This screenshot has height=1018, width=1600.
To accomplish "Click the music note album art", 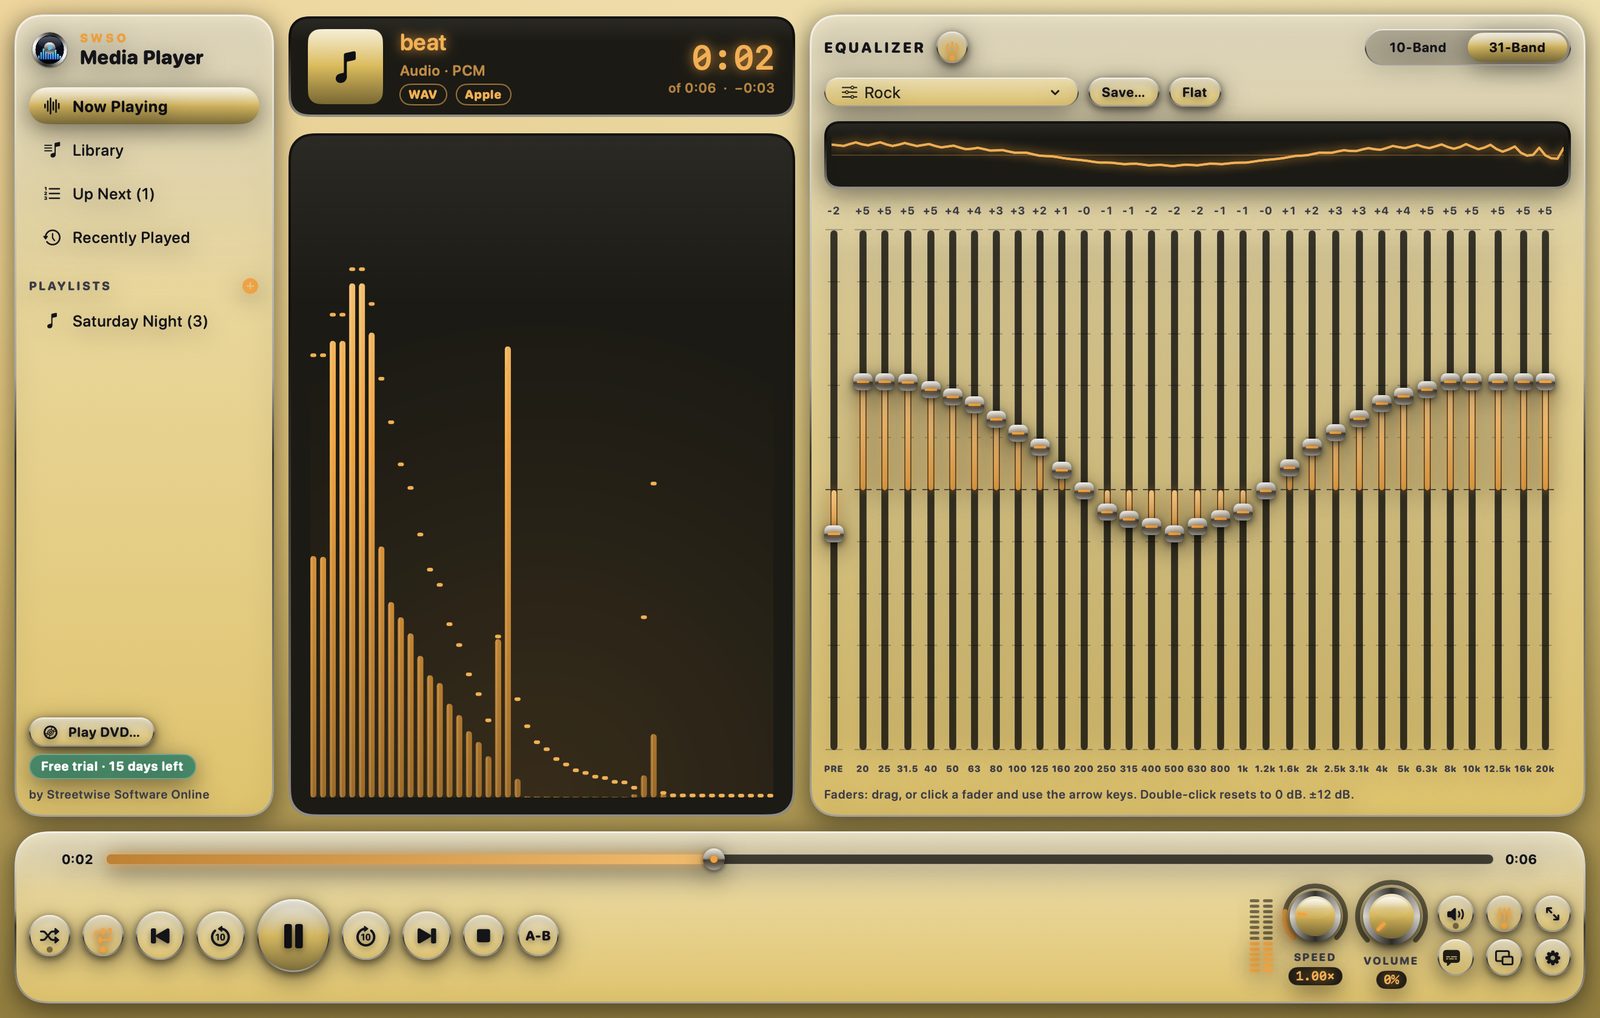I will (345, 67).
